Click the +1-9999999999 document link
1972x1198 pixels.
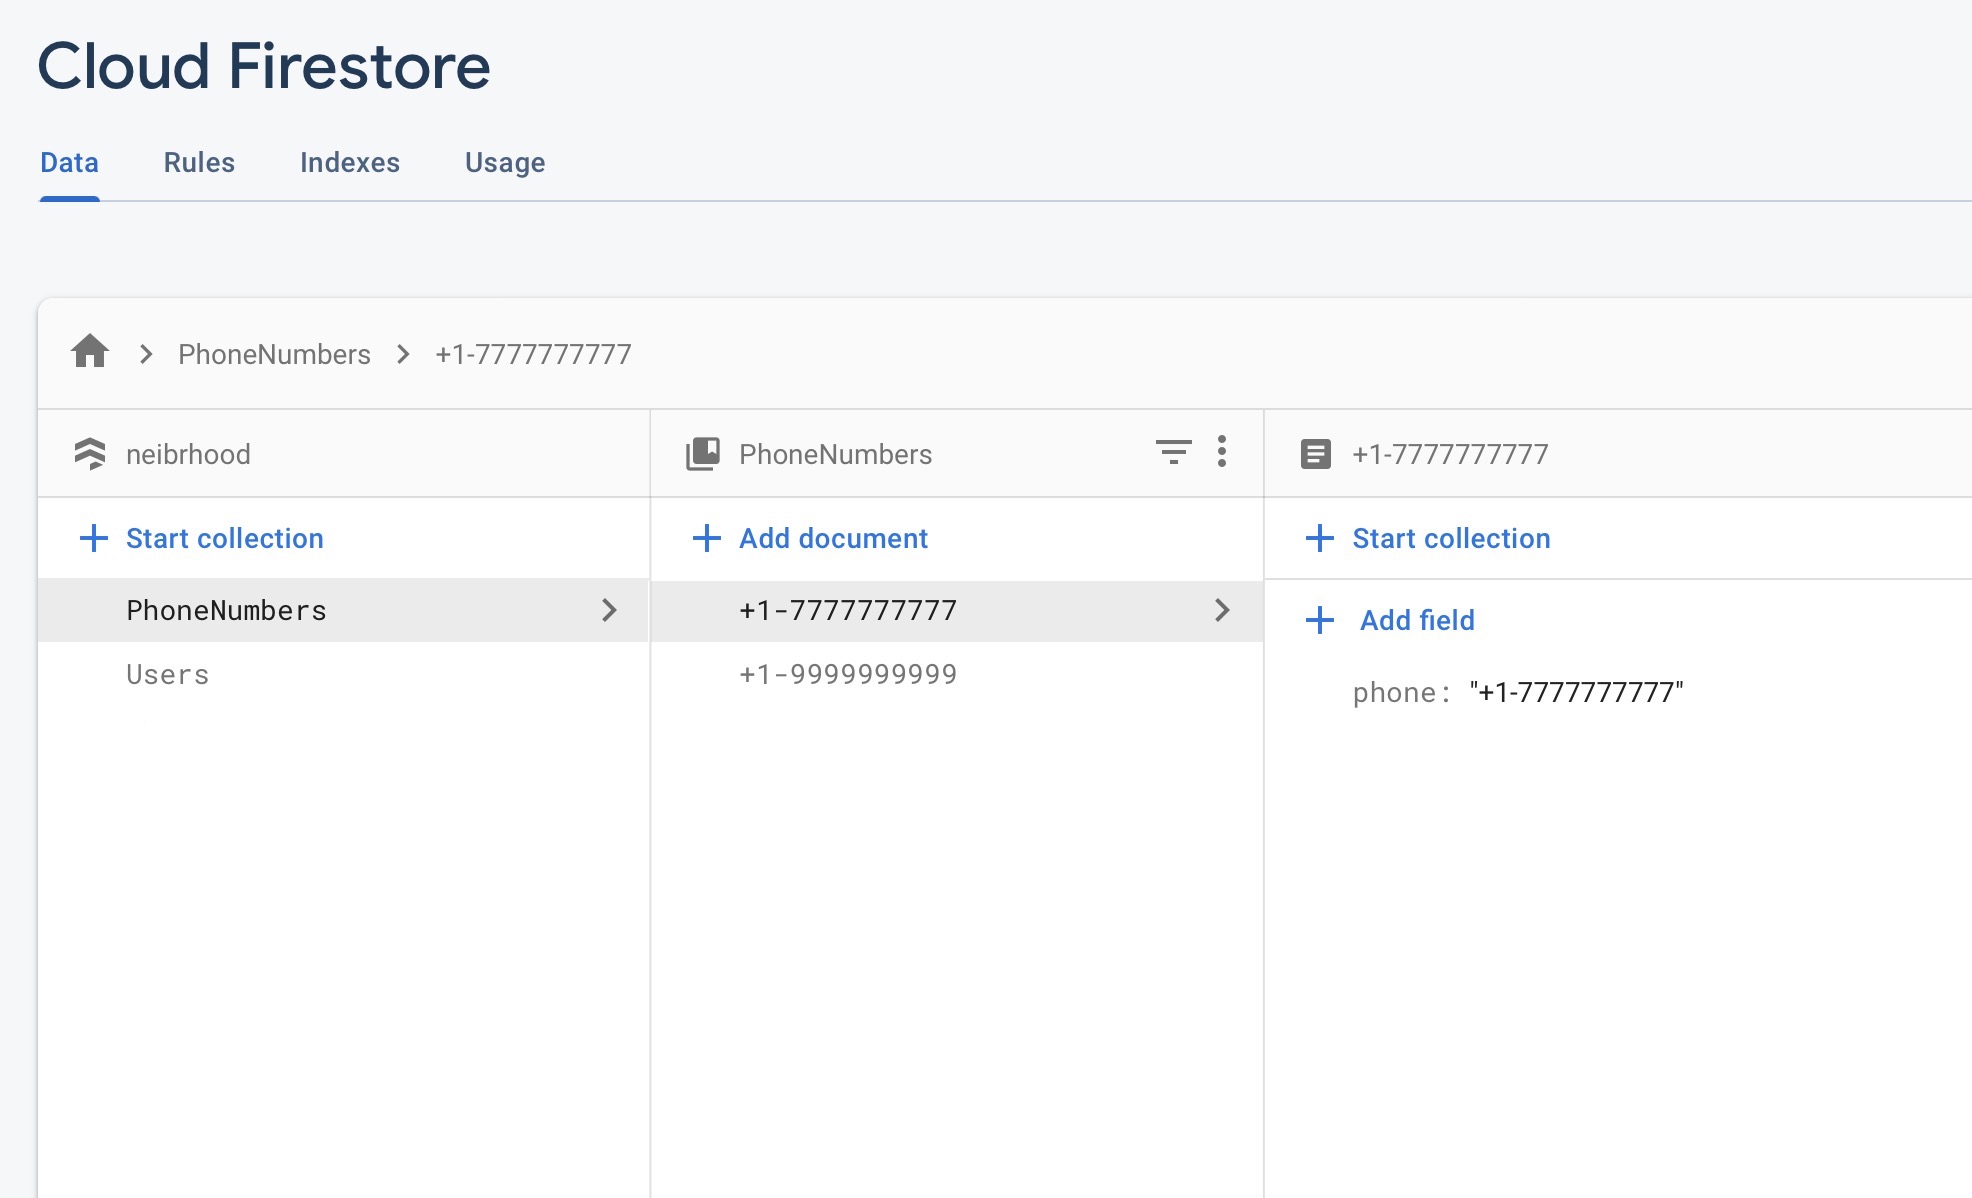847,671
